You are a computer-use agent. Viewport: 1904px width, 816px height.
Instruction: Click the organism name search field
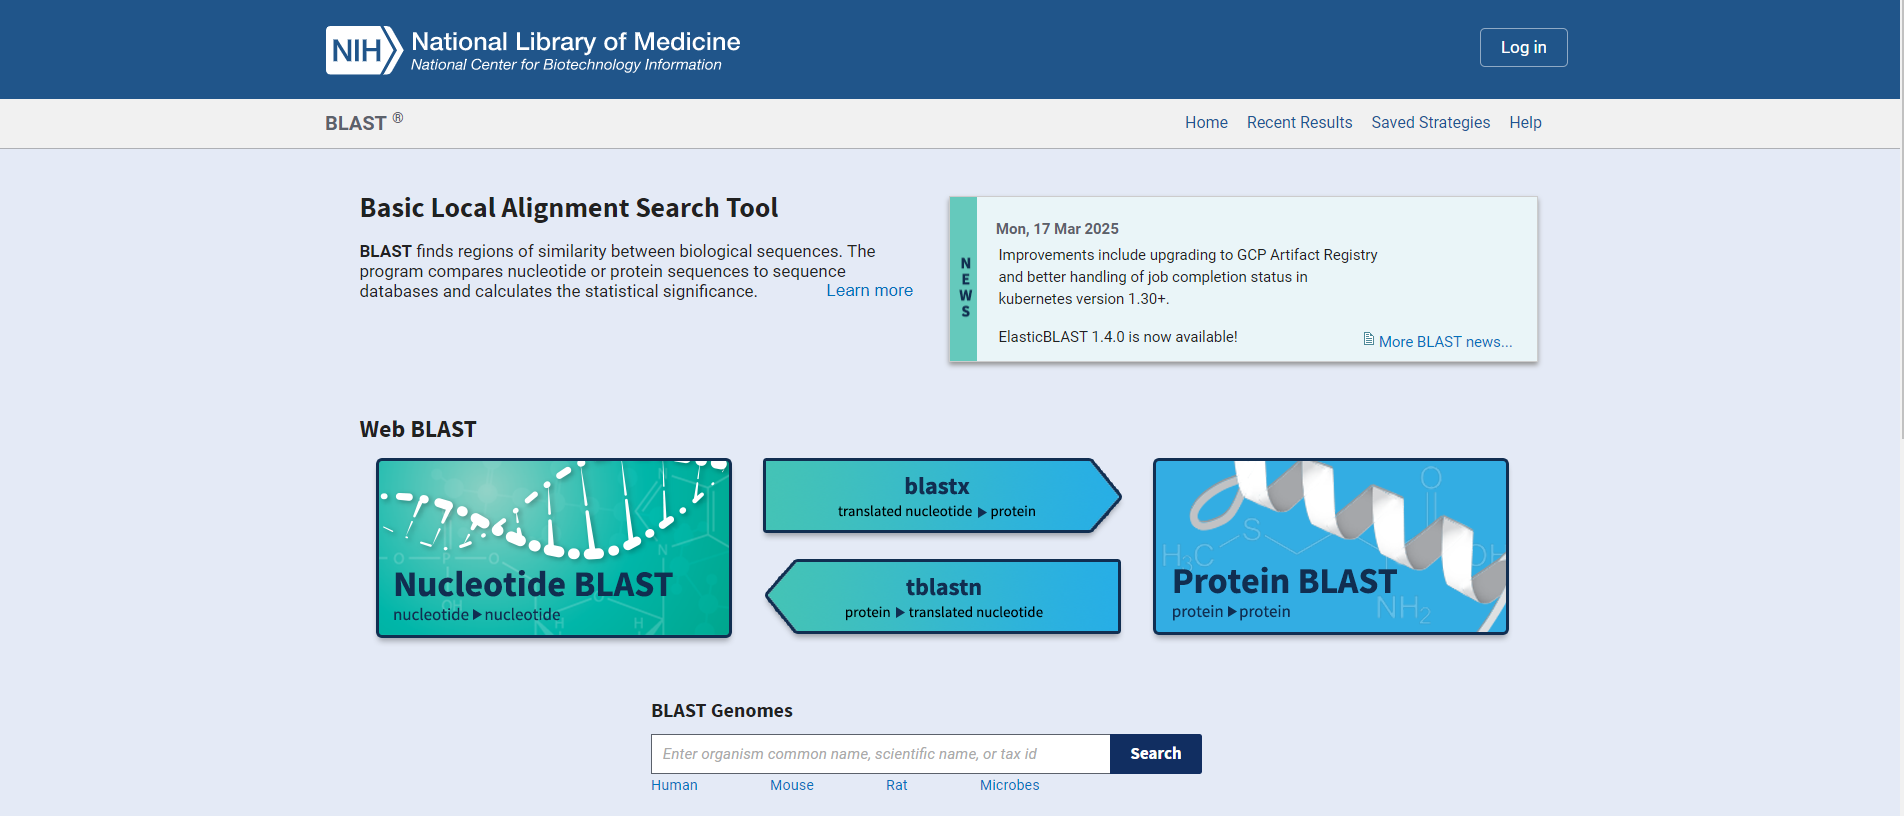pos(880,754)
